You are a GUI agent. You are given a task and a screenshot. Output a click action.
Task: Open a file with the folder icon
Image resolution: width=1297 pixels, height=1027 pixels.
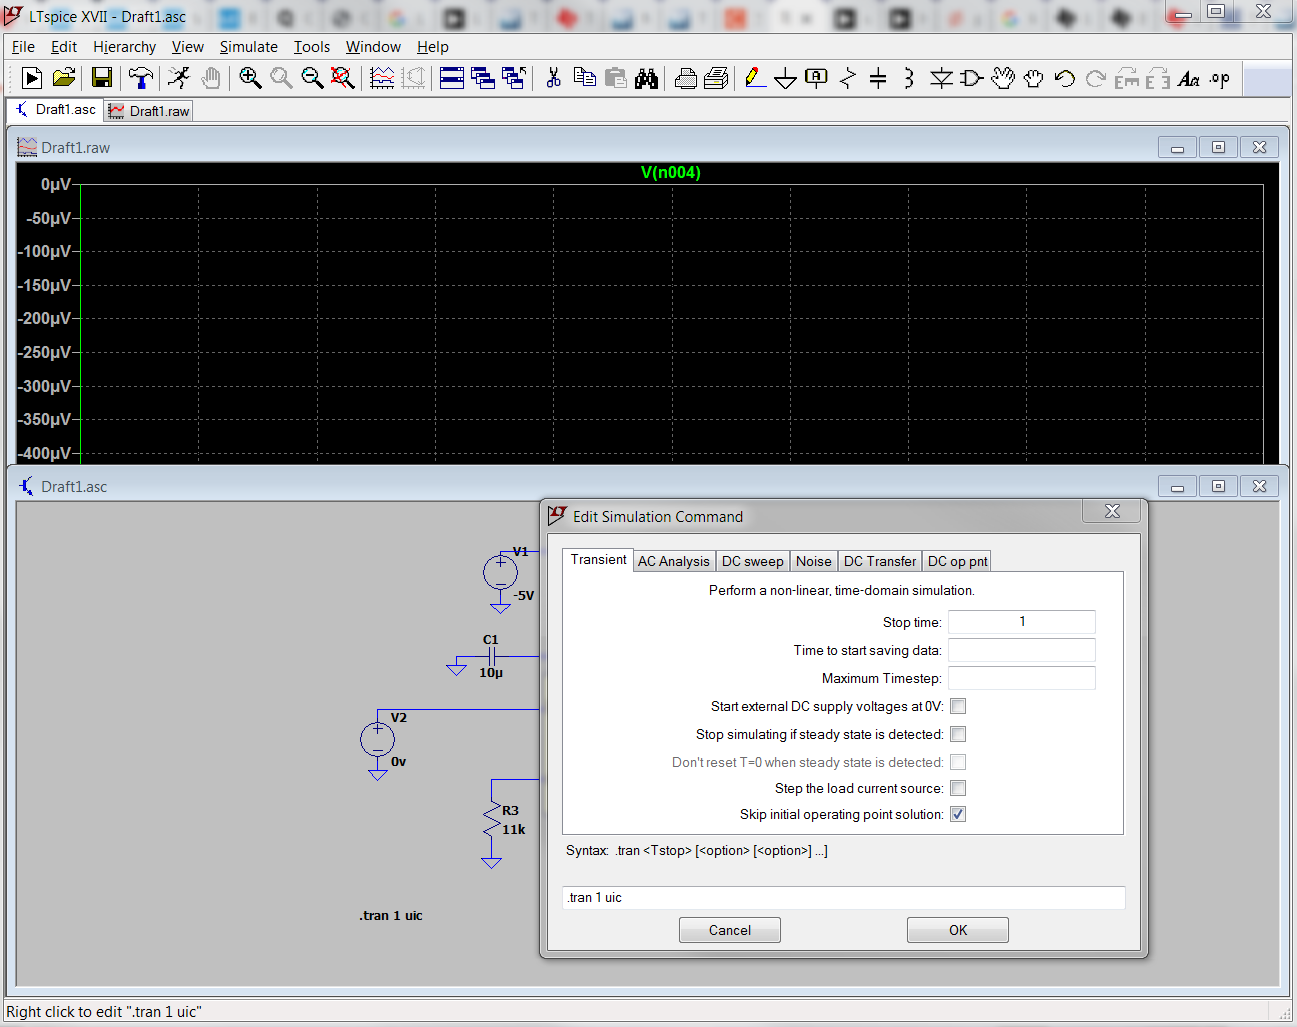coord(64,78)
